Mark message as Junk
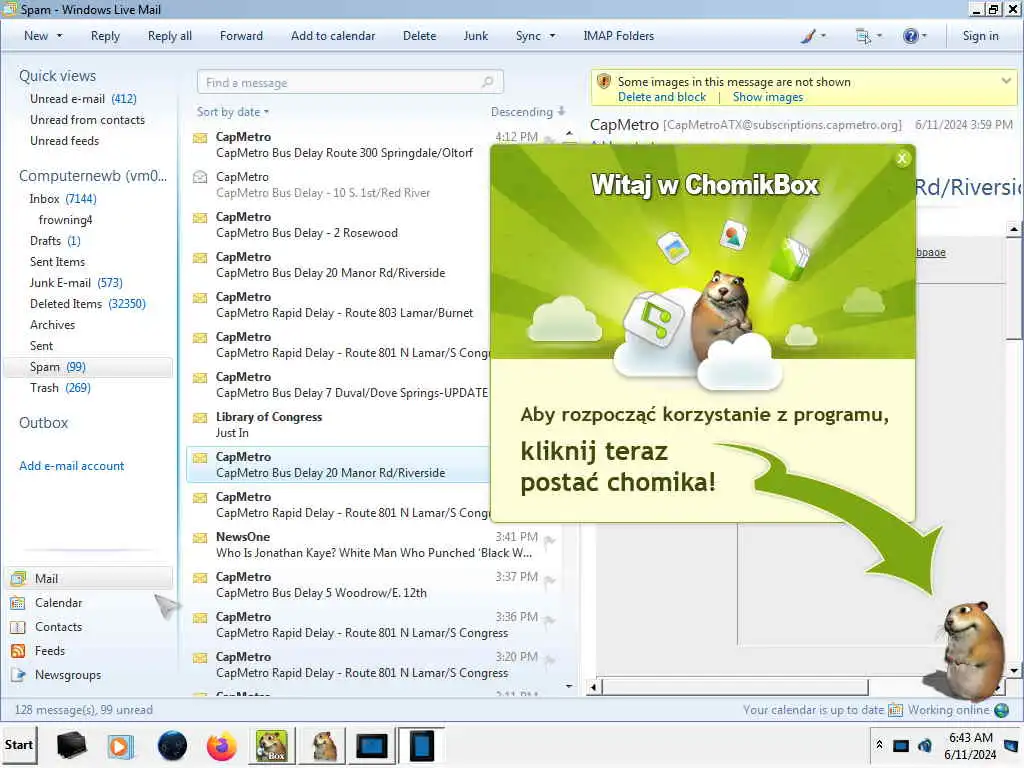Viewport: 1024px width, 768px height. tap(475, 36)
